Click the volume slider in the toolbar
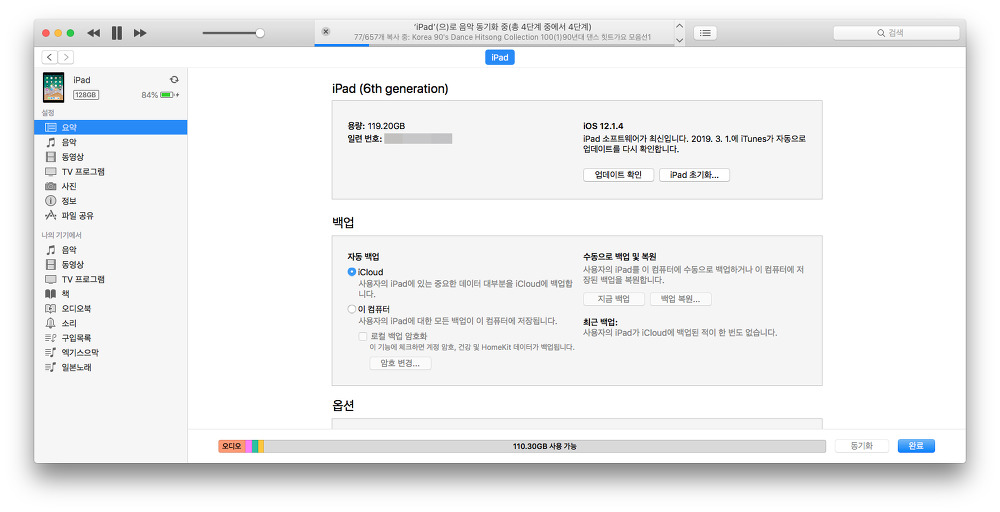Screen dimensions: 1000x512 click(x=232, y=33)
